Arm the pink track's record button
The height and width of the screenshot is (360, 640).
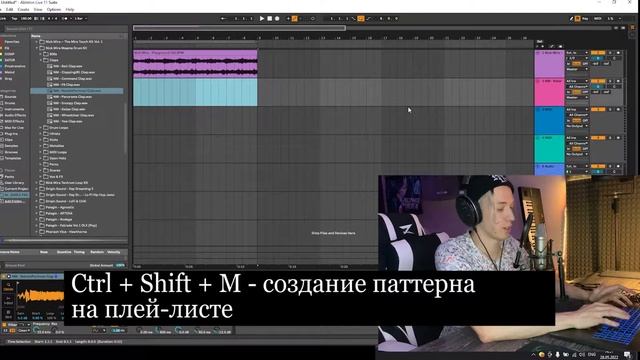point(618,81)
